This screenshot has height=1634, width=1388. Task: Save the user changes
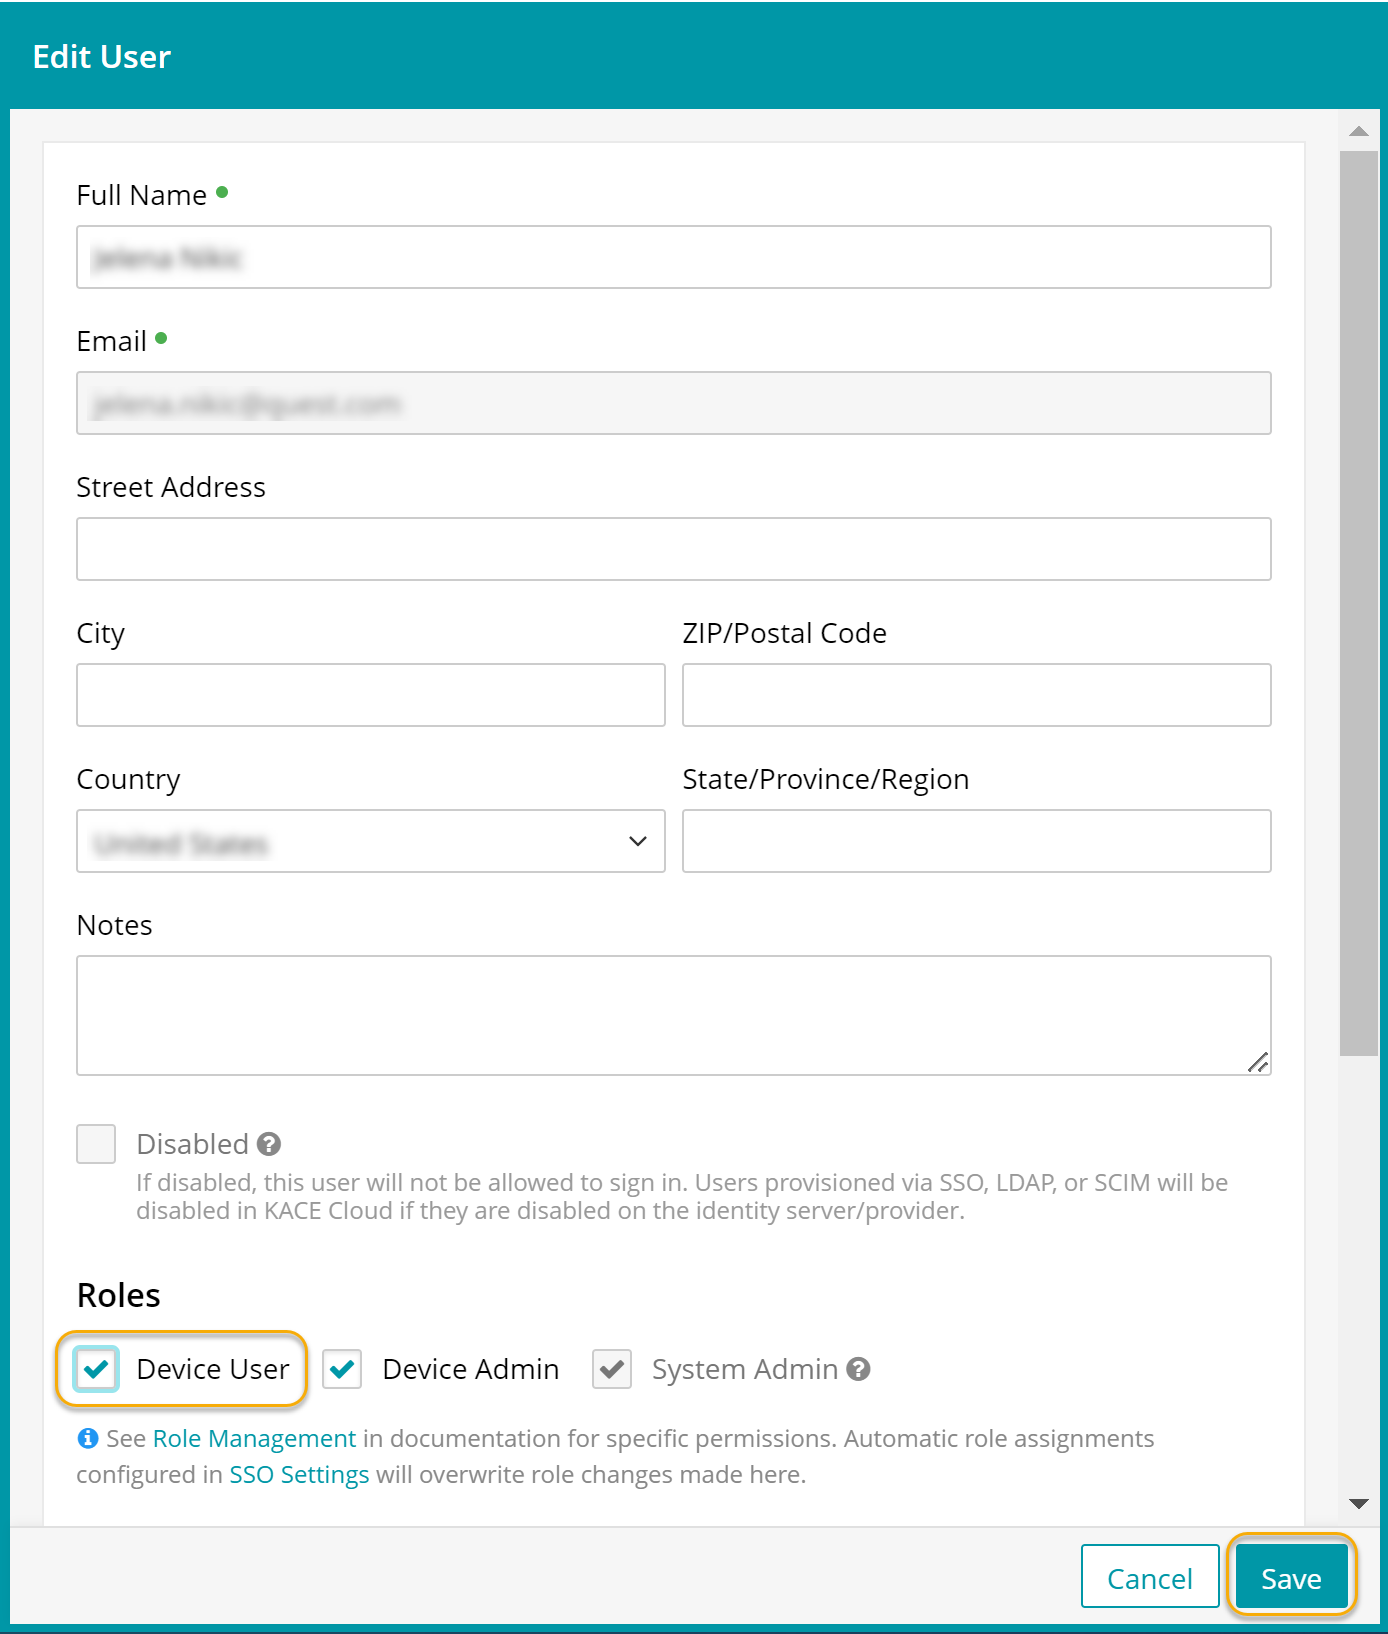pos(1290,1578)
